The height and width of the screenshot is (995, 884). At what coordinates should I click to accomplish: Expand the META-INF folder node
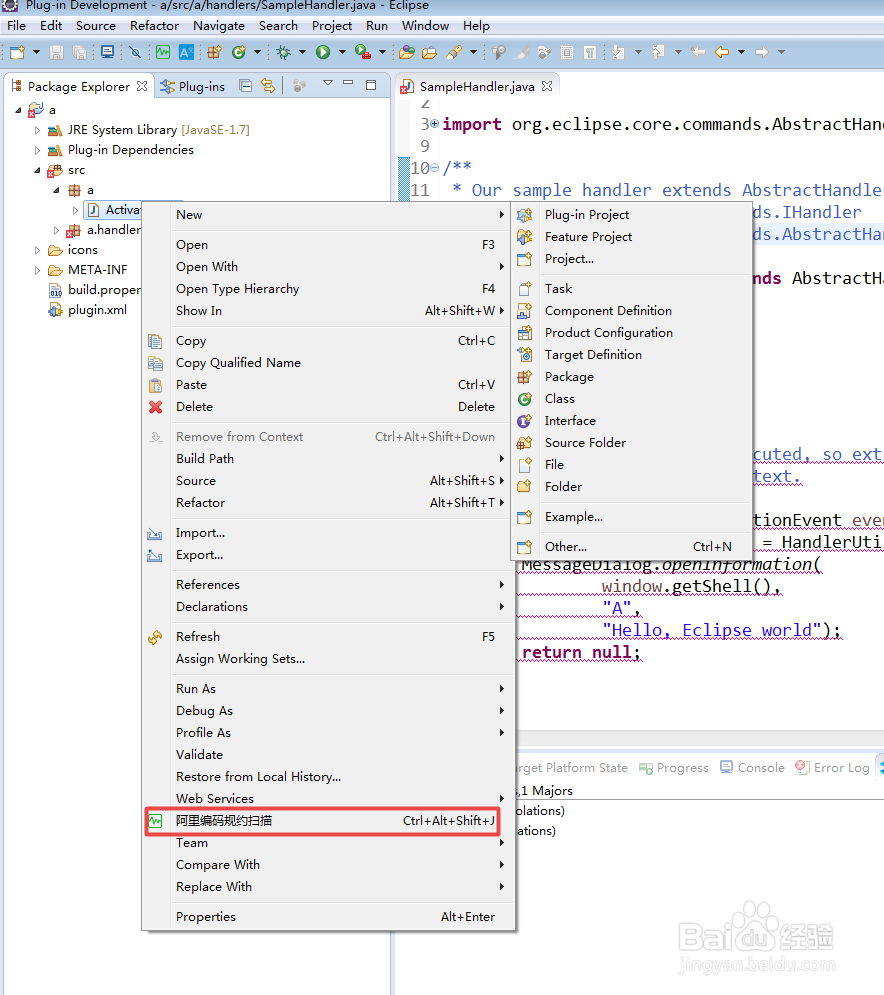click(x=37, y=270)
